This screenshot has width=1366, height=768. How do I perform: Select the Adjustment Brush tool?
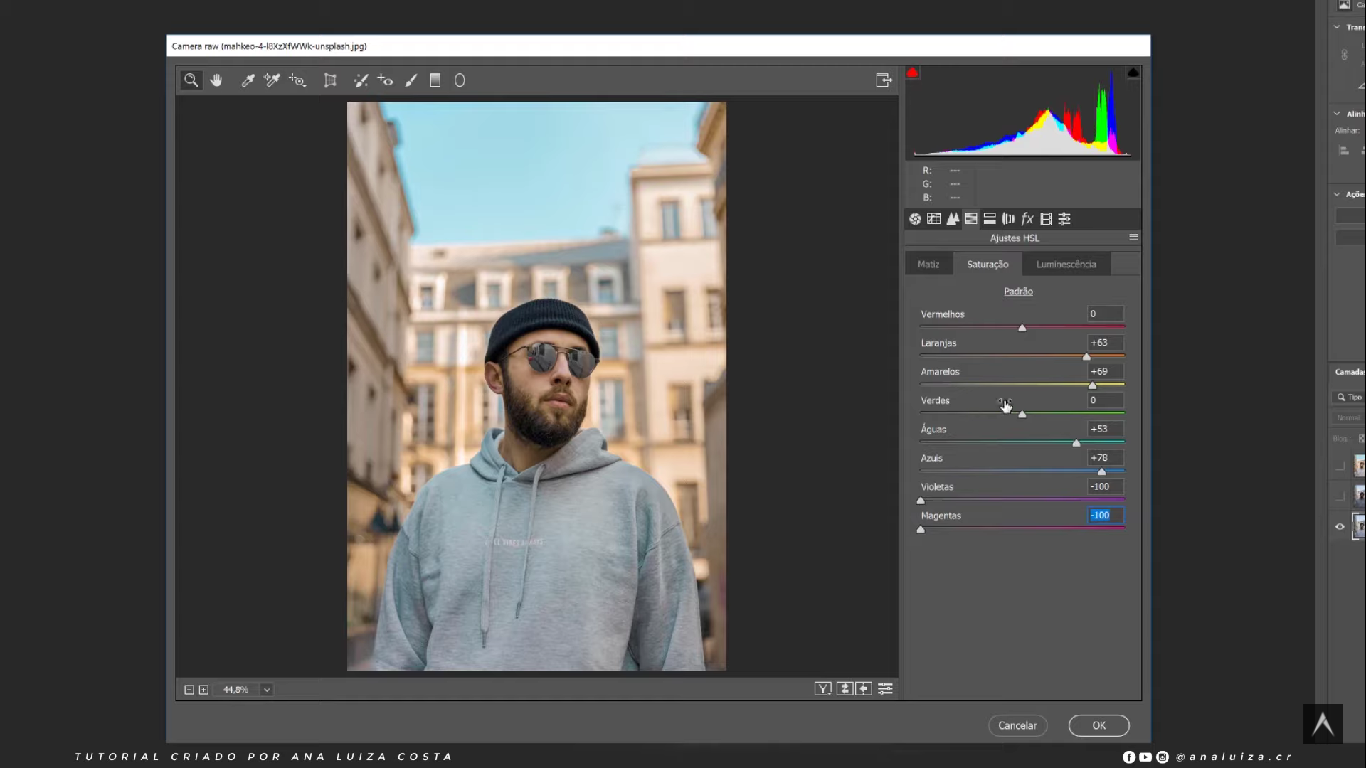pos(411,80)
